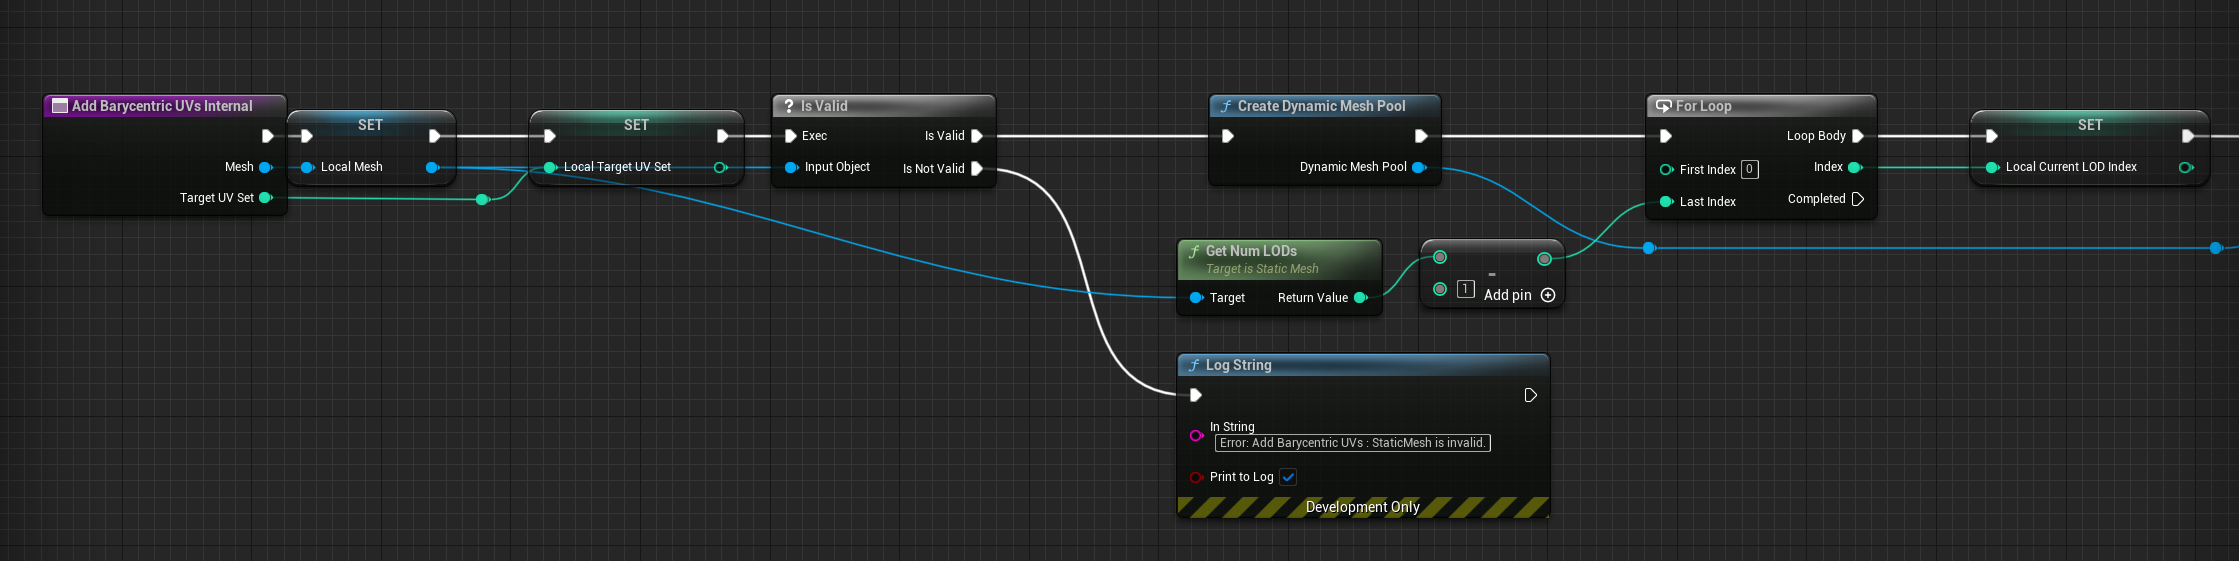This screenshot has width=2239, height=561.
Task: Click the Add pin plus button
Action: (x=1548, y=295)
